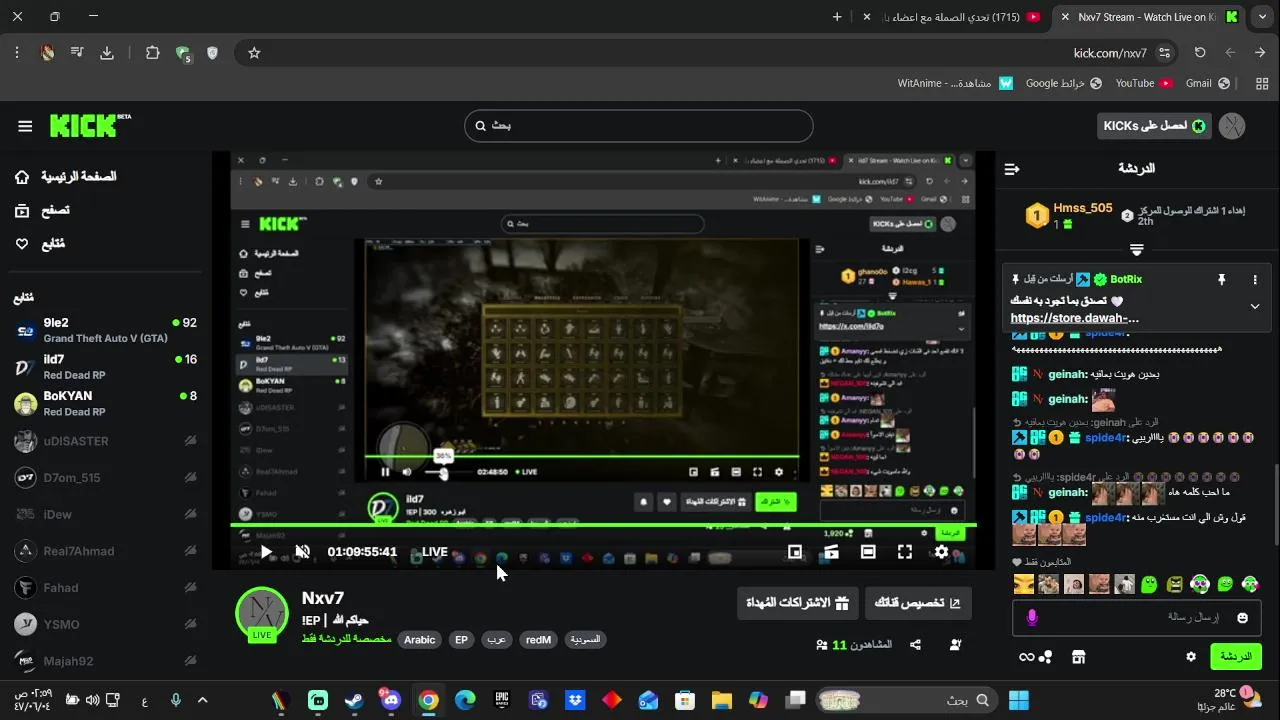Select the EP tag
This screenshot has height=720, width=1280.
tap(461, 640)
